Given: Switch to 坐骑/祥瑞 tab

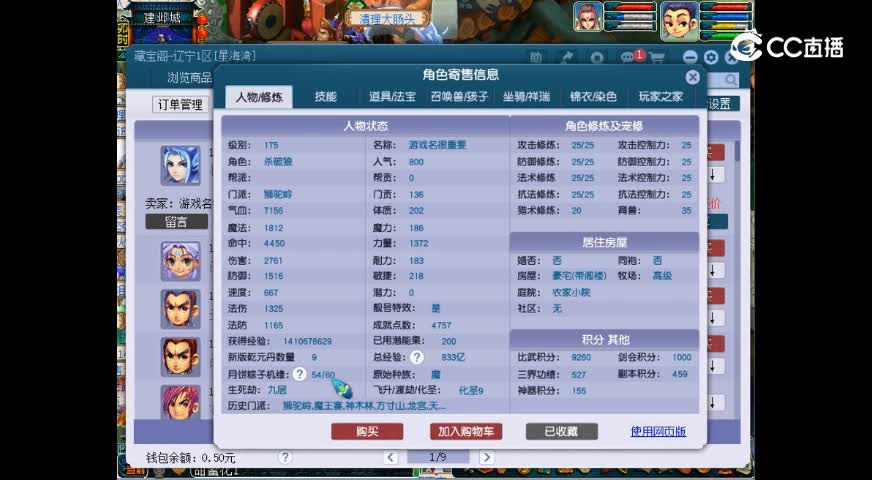Looking at the screenshot, I should pos(526,97).
